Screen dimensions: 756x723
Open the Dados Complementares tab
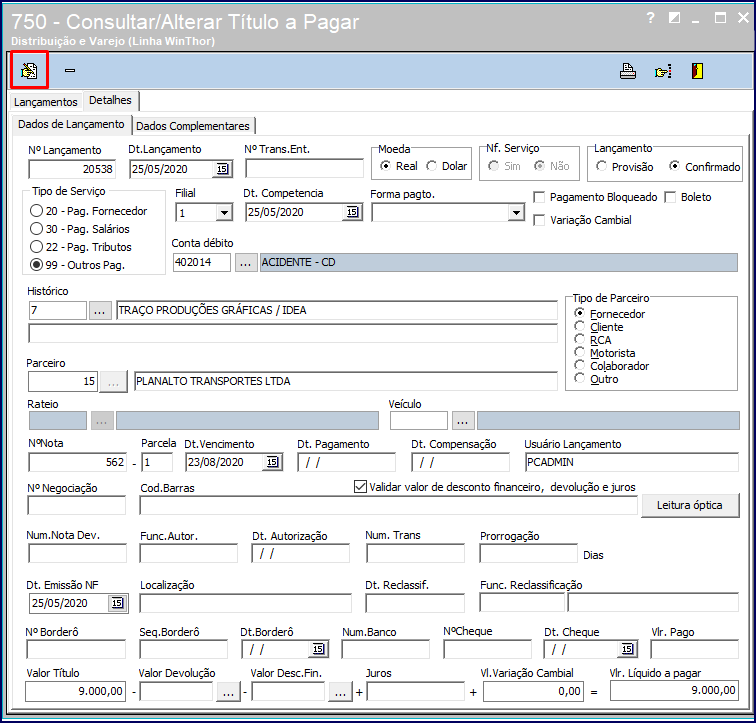[x=193, y=126]
